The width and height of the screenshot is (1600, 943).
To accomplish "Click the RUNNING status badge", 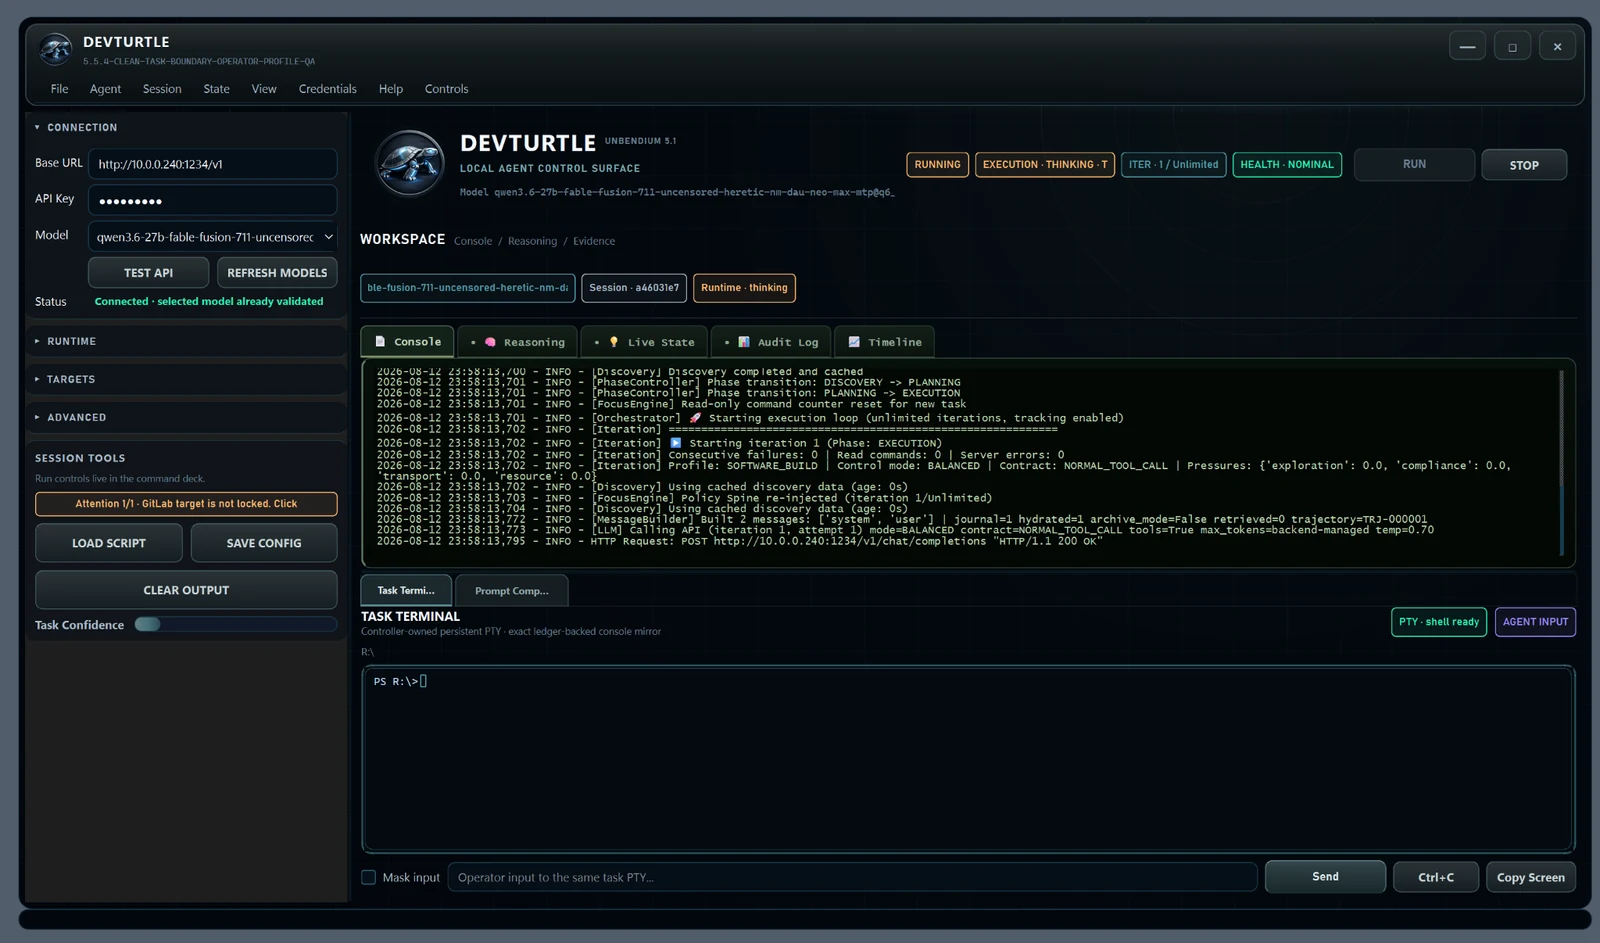I will (937, 164).
